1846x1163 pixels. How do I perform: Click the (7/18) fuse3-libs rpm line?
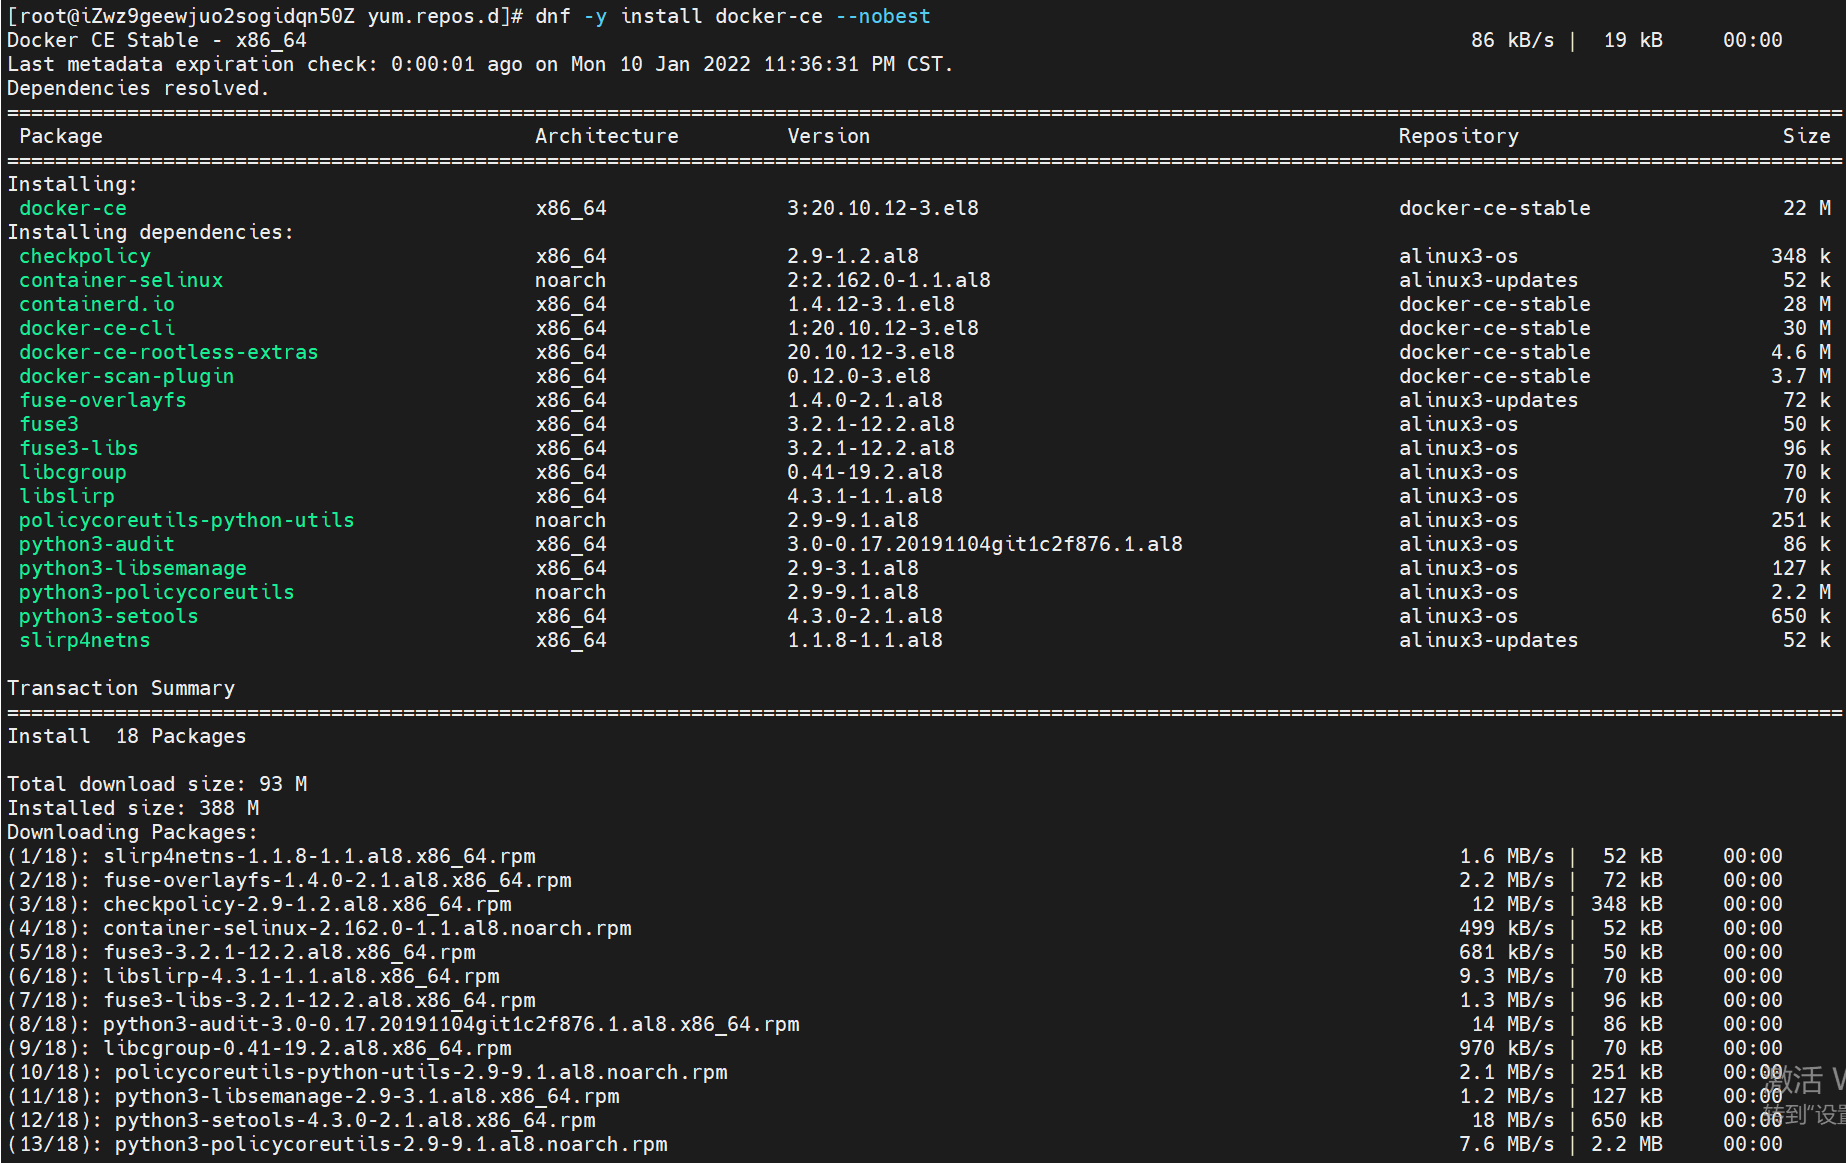tap(895, 1000)
